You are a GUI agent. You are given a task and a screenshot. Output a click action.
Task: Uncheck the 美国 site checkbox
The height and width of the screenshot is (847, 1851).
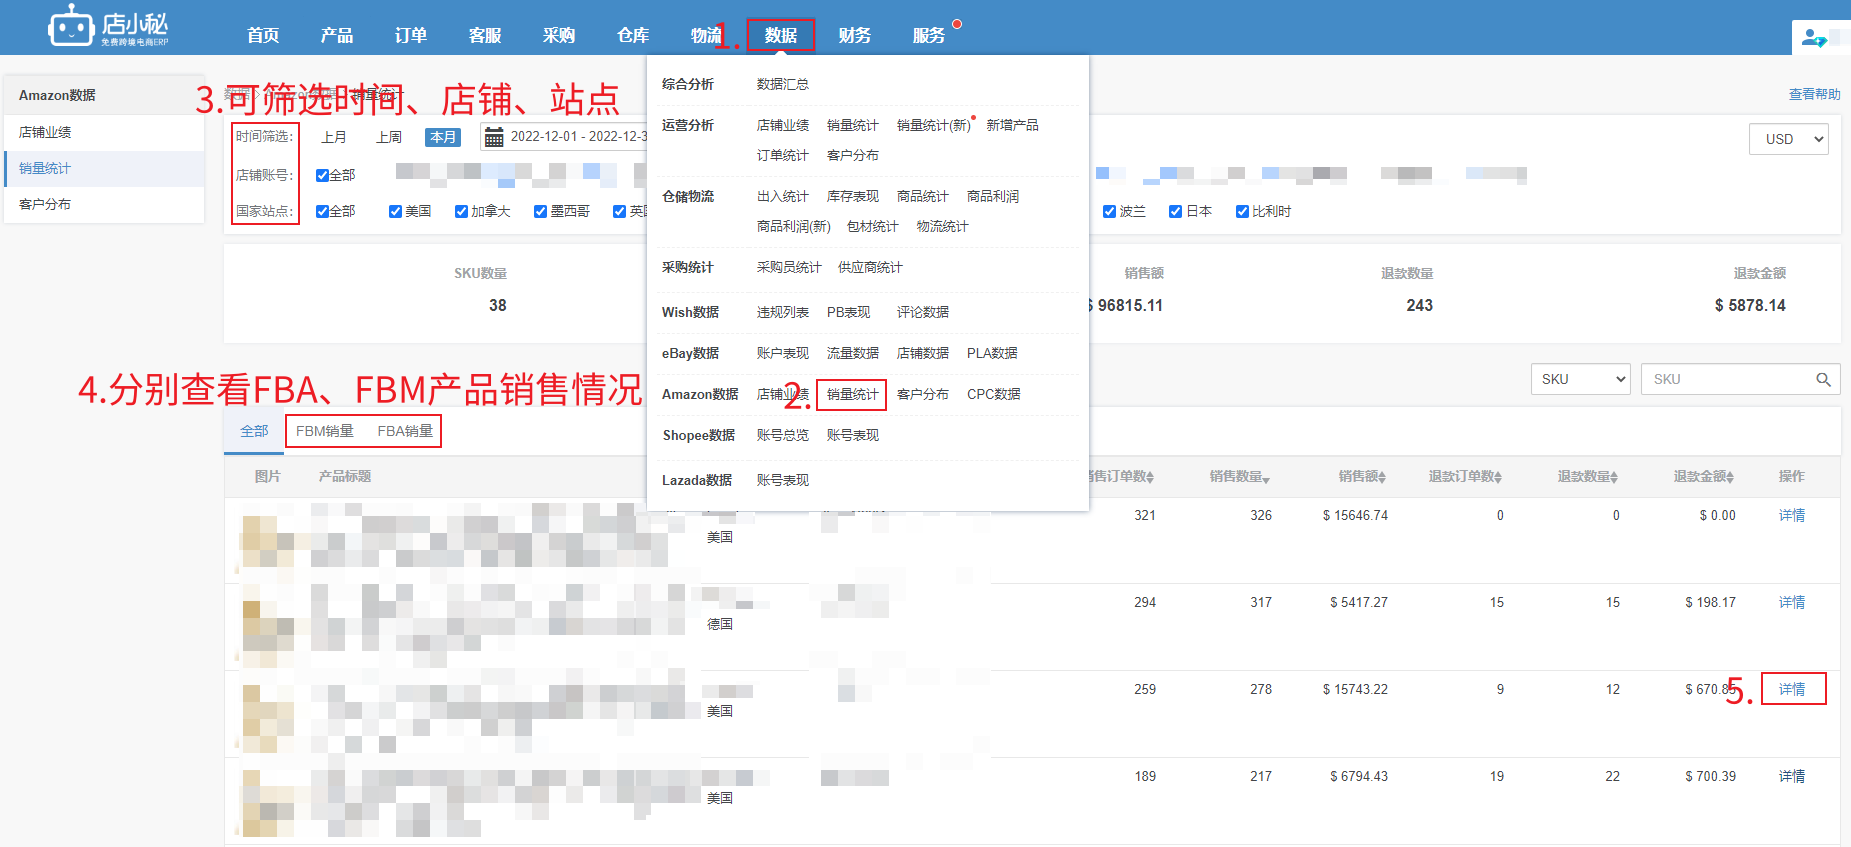(x=395, y=211)
